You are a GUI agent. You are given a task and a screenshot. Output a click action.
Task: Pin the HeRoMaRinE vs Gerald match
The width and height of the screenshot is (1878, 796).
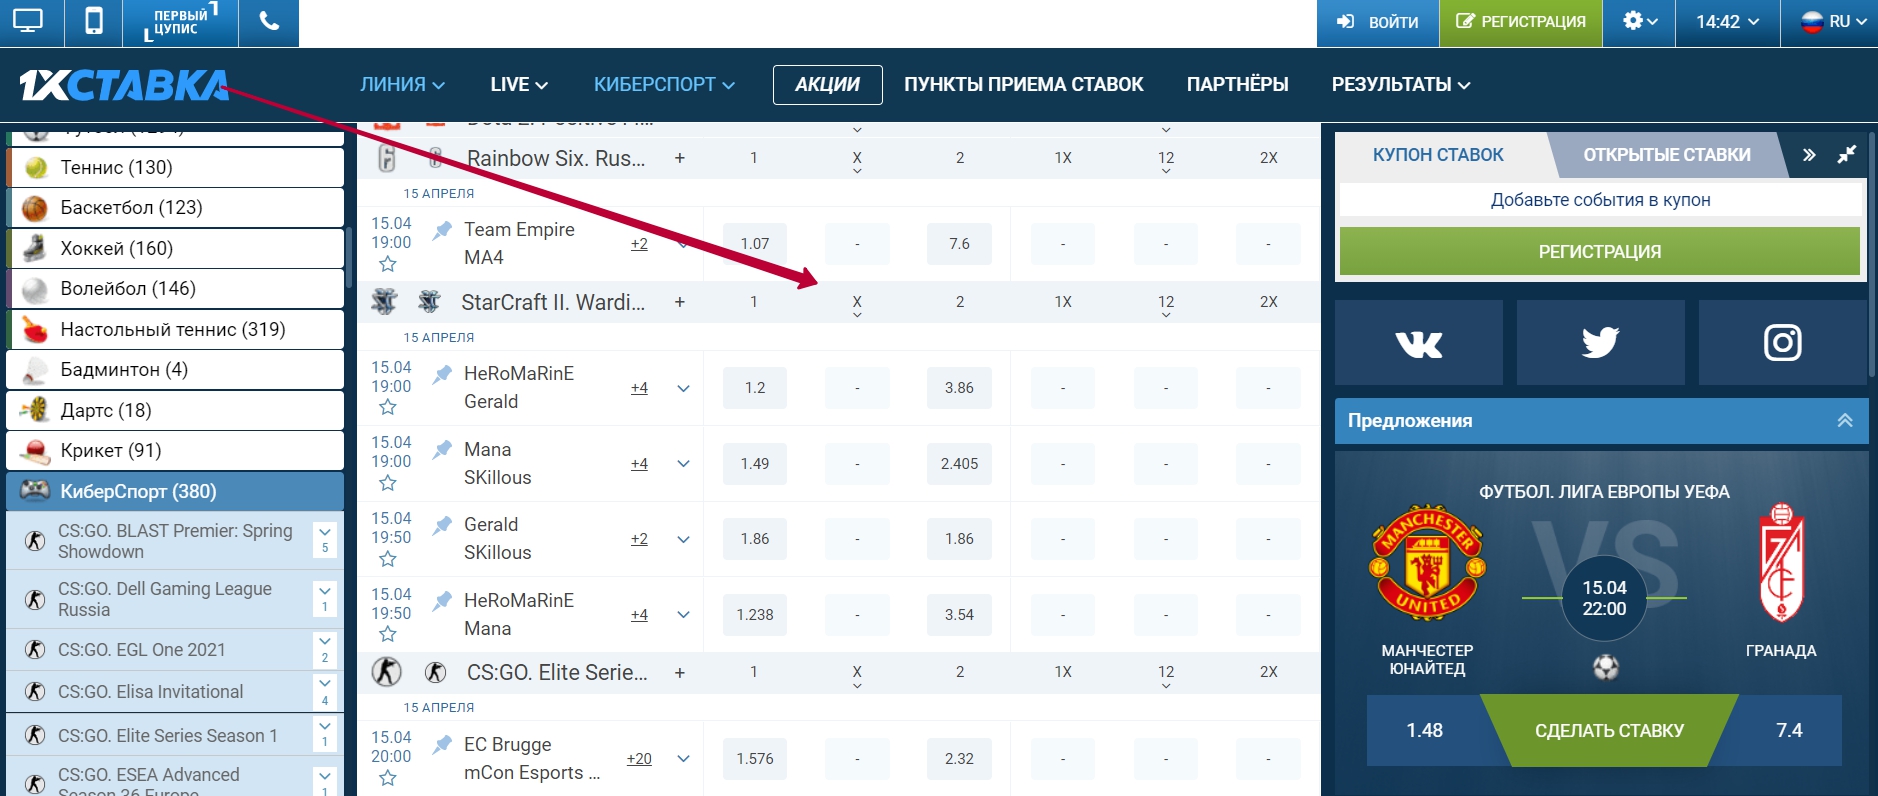coord(442,374)
